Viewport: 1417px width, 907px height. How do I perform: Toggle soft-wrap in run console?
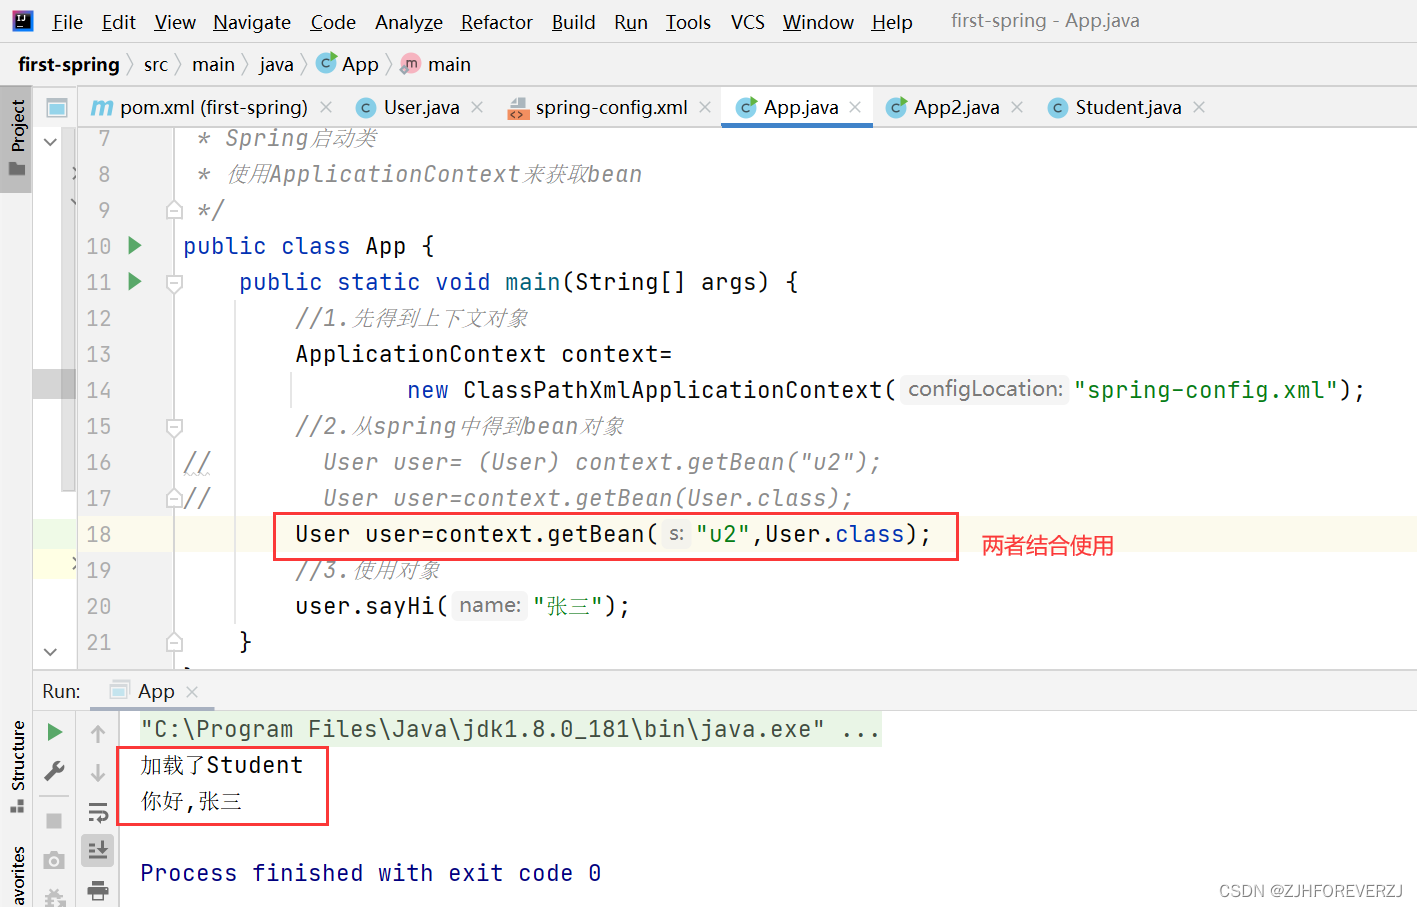[x=98, y=812]
